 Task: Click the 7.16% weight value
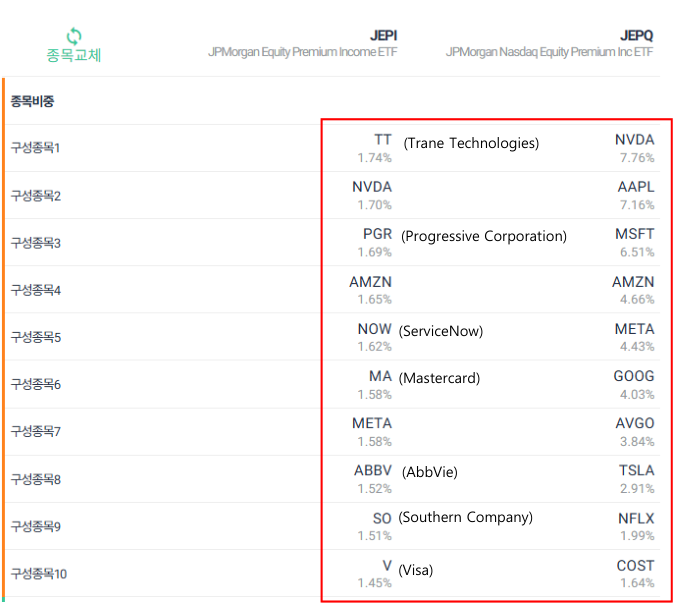(x=637, y=205)
